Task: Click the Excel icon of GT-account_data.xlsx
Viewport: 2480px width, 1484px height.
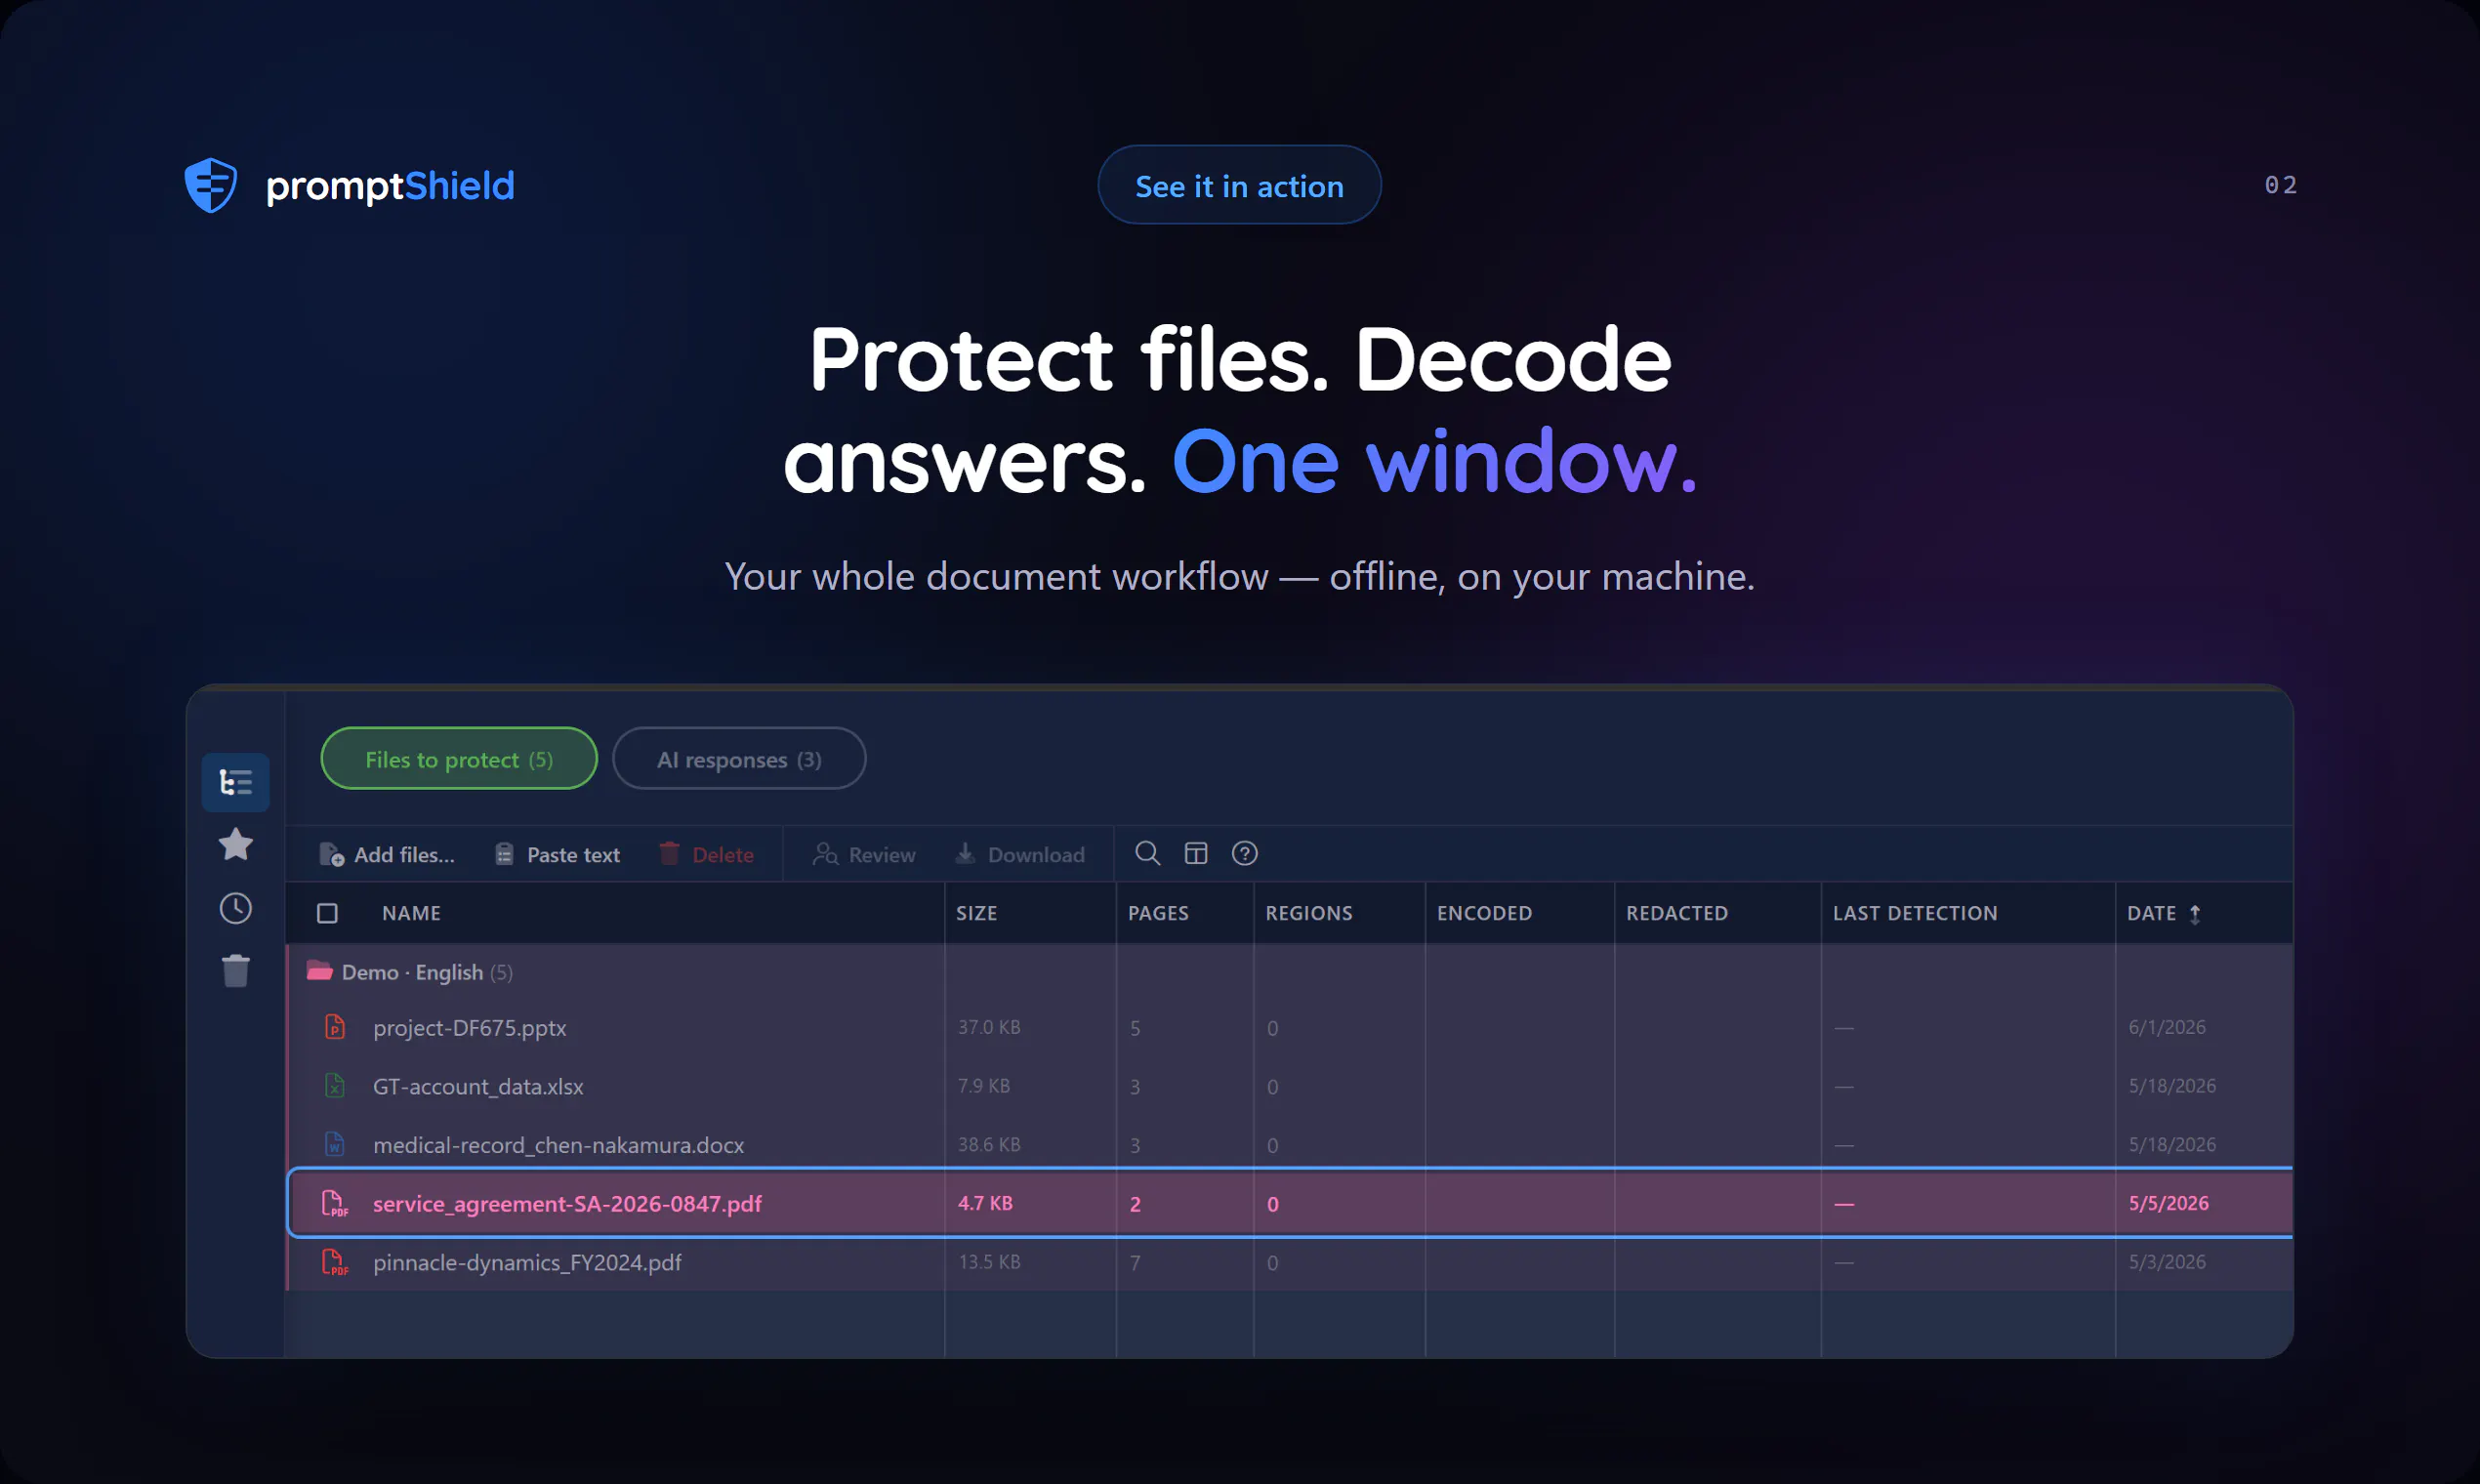Action: click(x=335, y=1085)
